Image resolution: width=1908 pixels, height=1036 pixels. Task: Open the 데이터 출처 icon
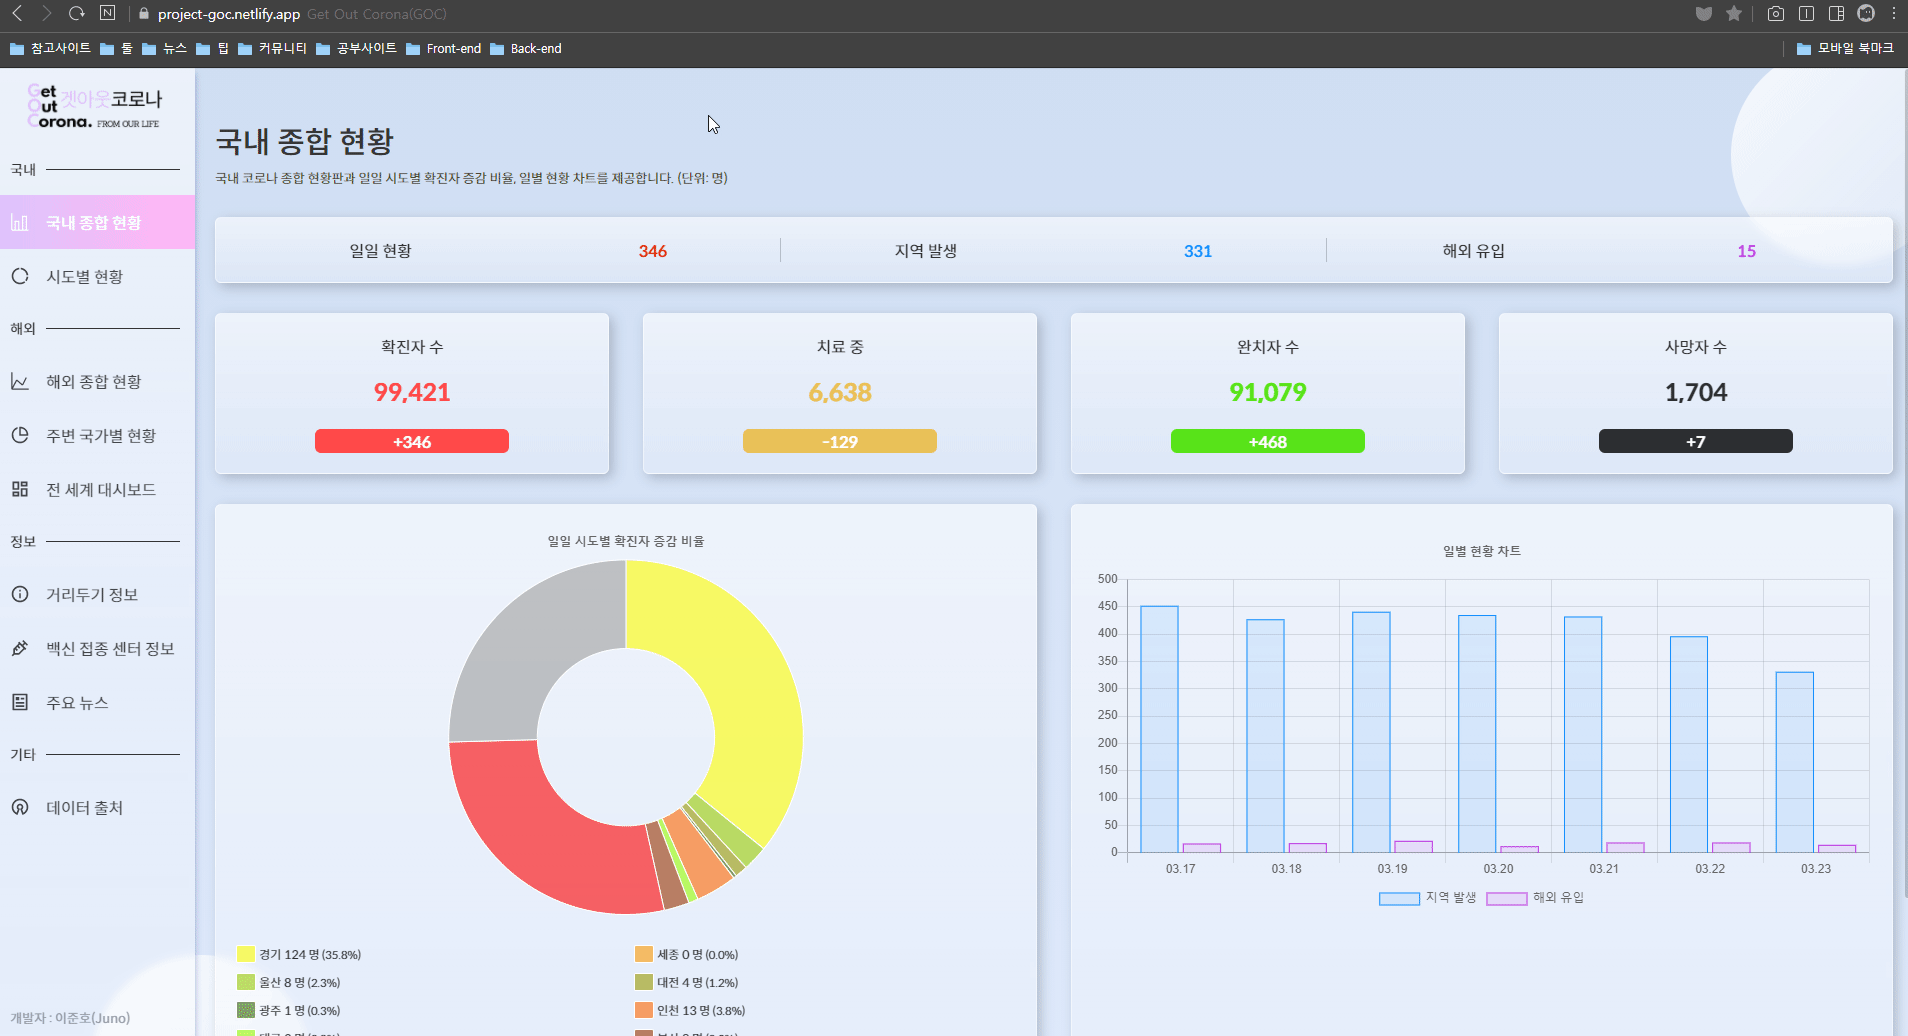click(x=20, y=807)
